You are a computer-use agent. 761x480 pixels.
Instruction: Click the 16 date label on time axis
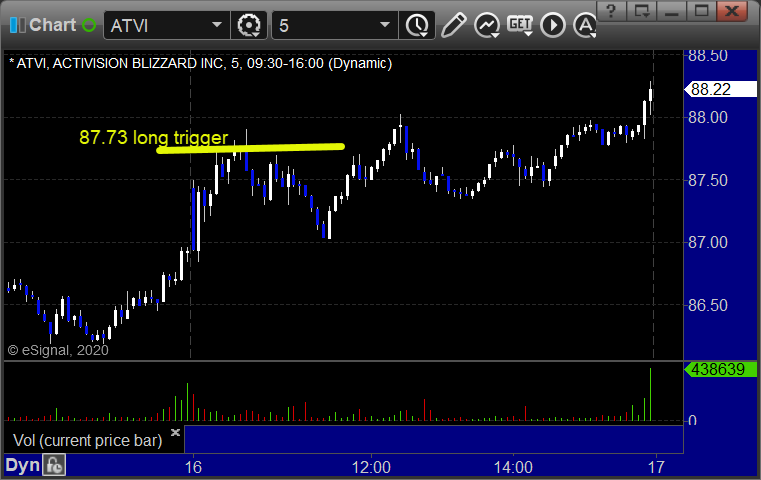193,467
